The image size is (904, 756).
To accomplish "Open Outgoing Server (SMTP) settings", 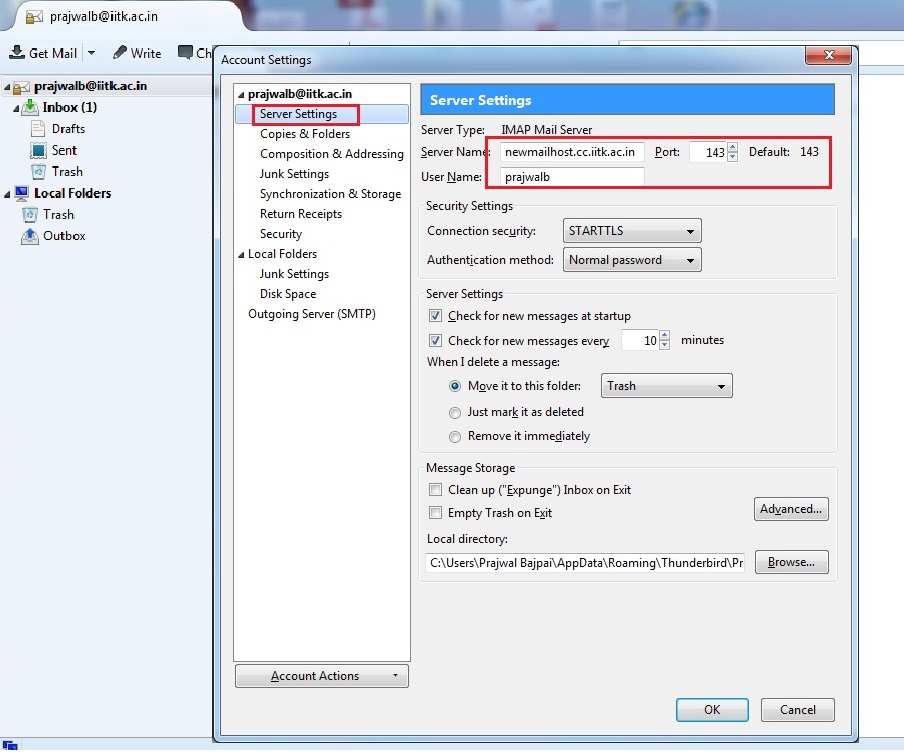I will [x=312, y=314].
